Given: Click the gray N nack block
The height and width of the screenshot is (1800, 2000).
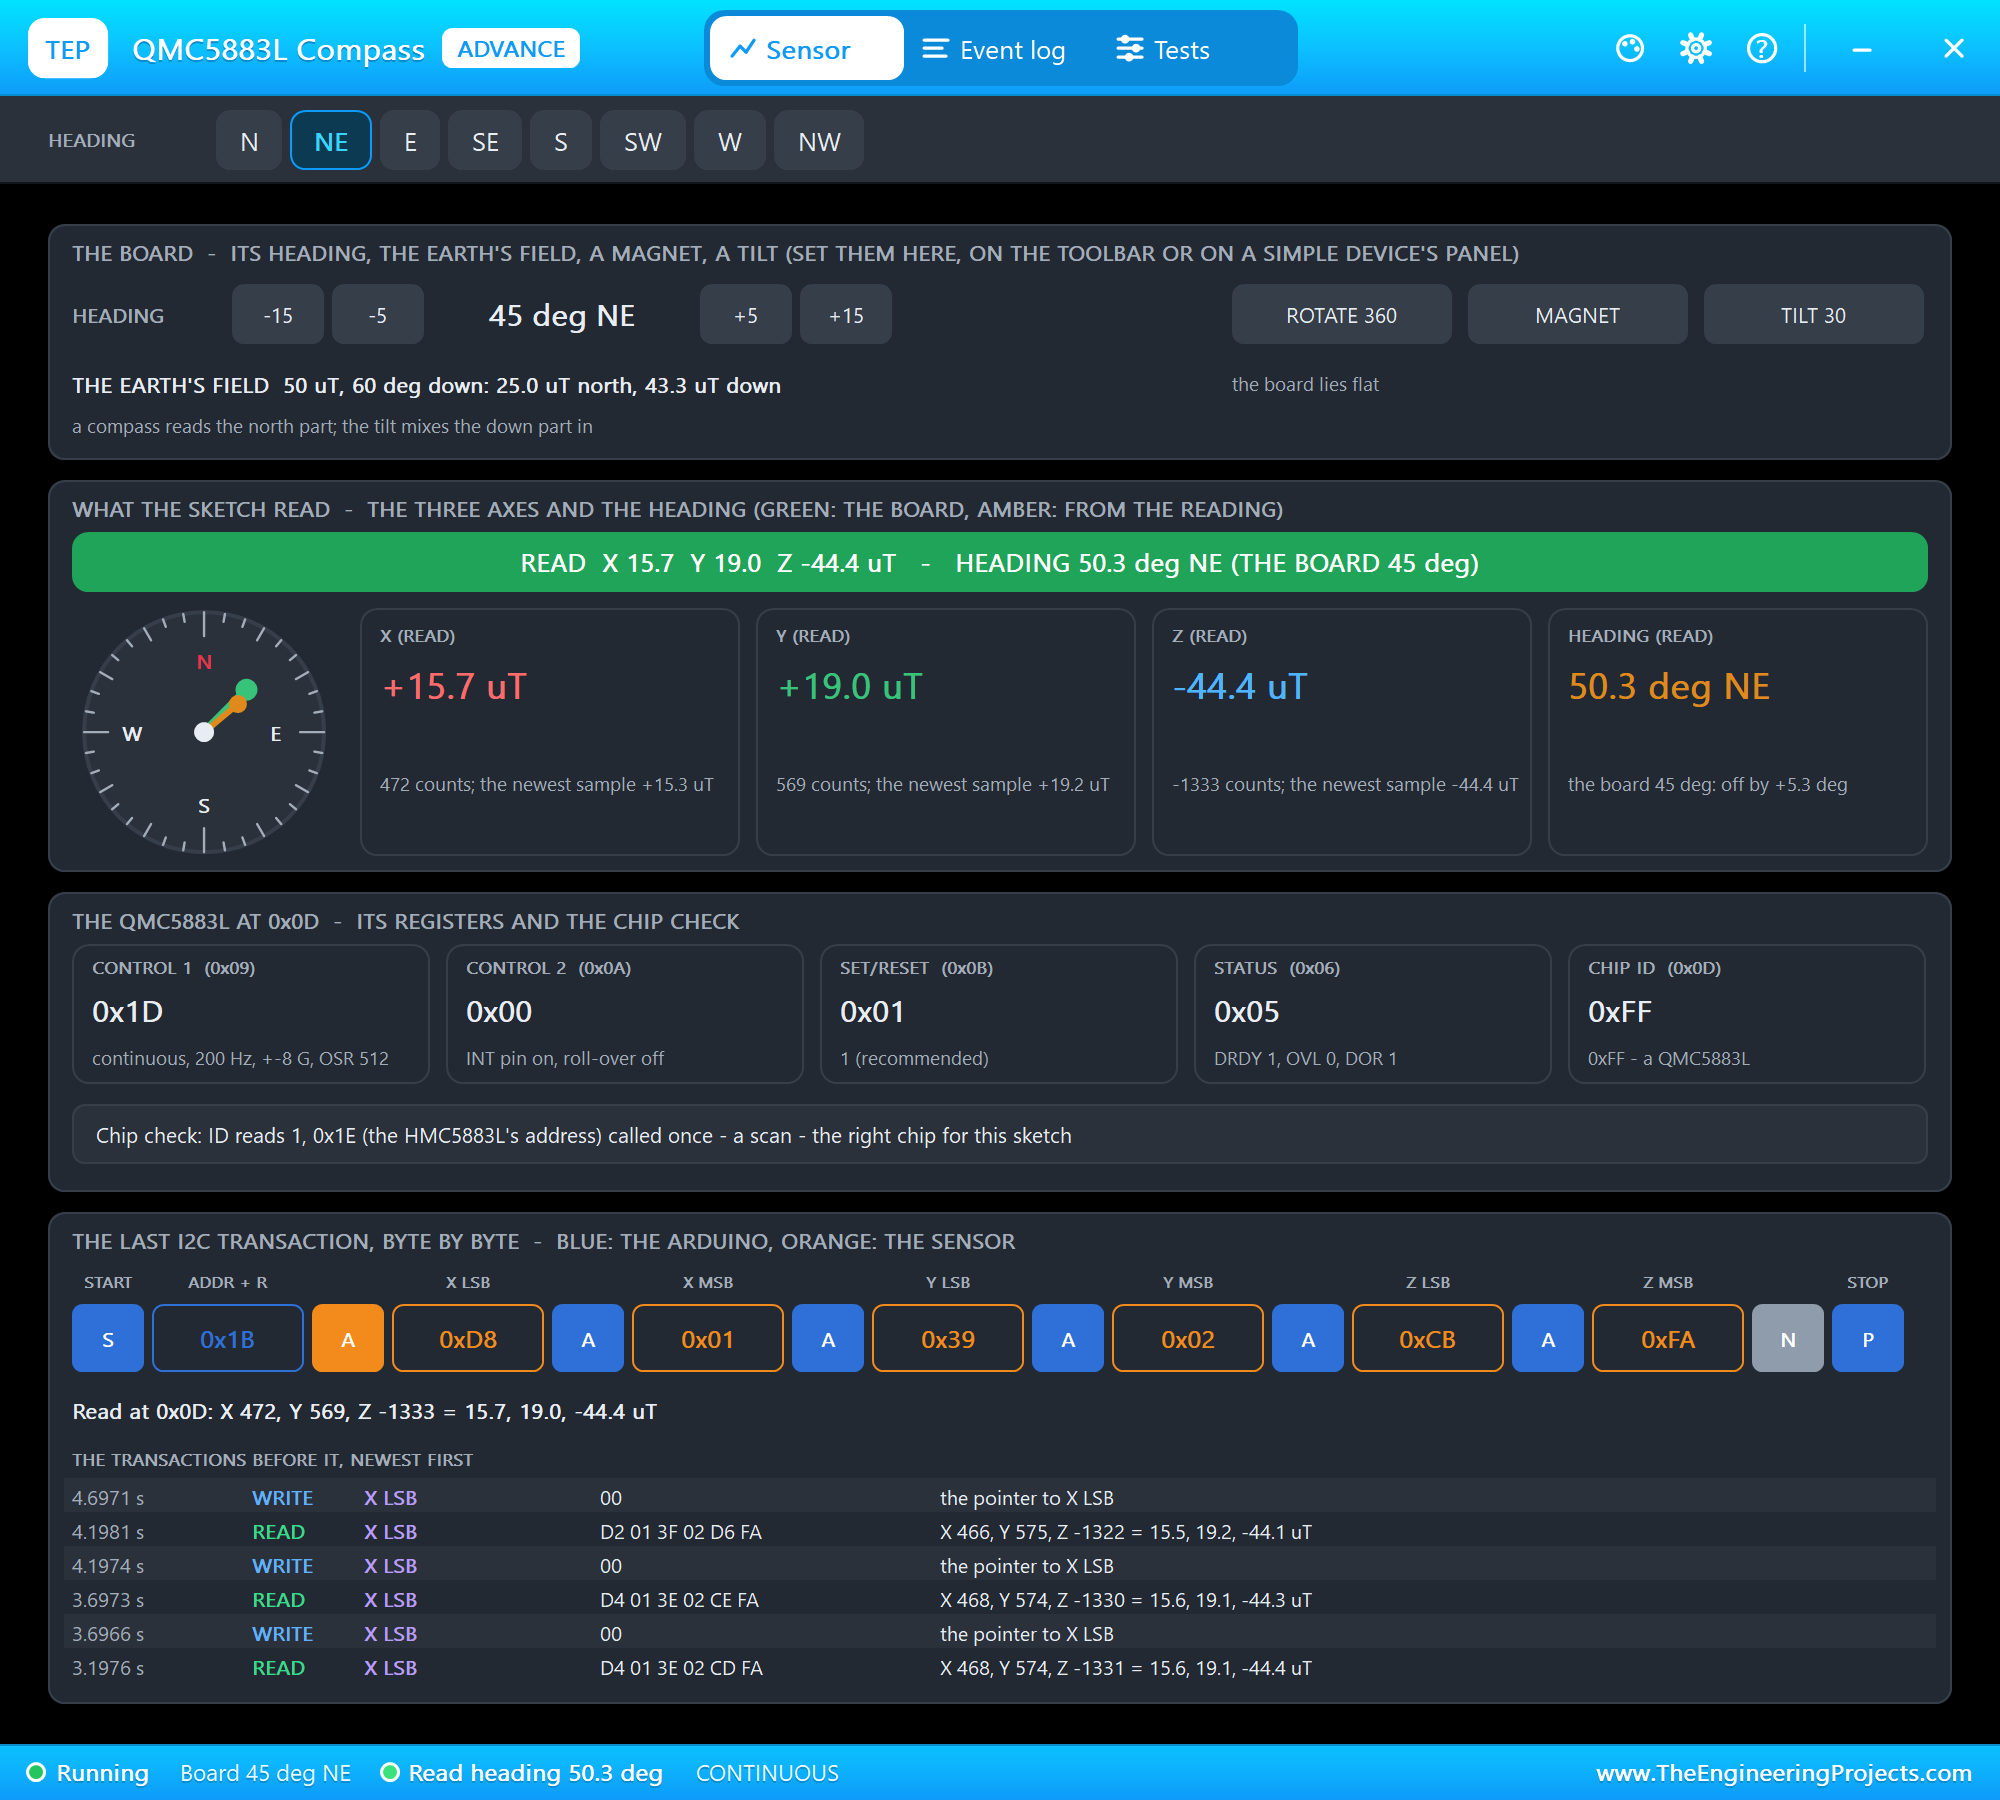Looking at the screenshot, I should 1788,1339.
